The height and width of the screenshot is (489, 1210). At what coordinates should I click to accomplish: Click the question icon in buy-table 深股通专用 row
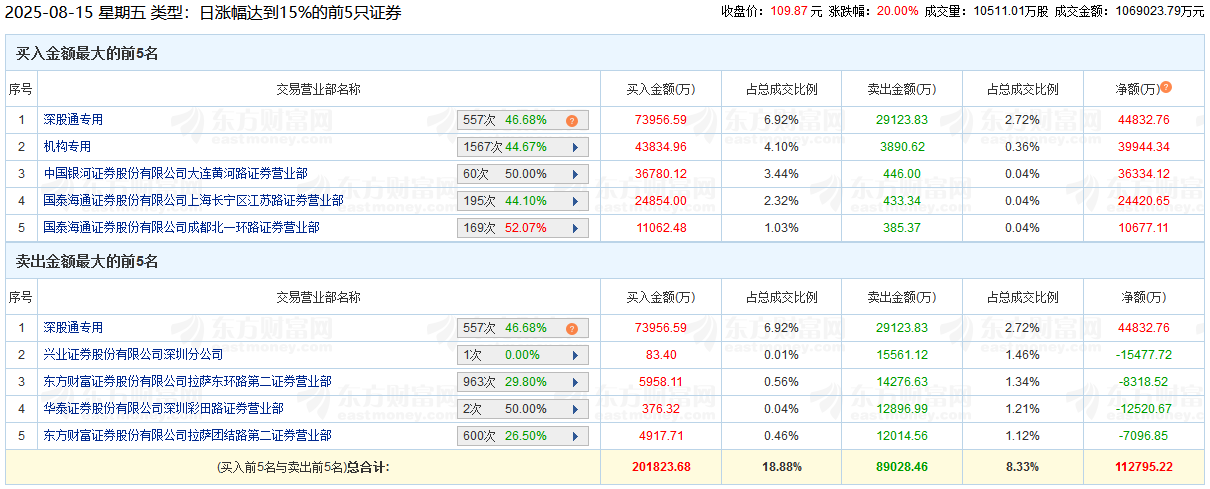(572, 120)
